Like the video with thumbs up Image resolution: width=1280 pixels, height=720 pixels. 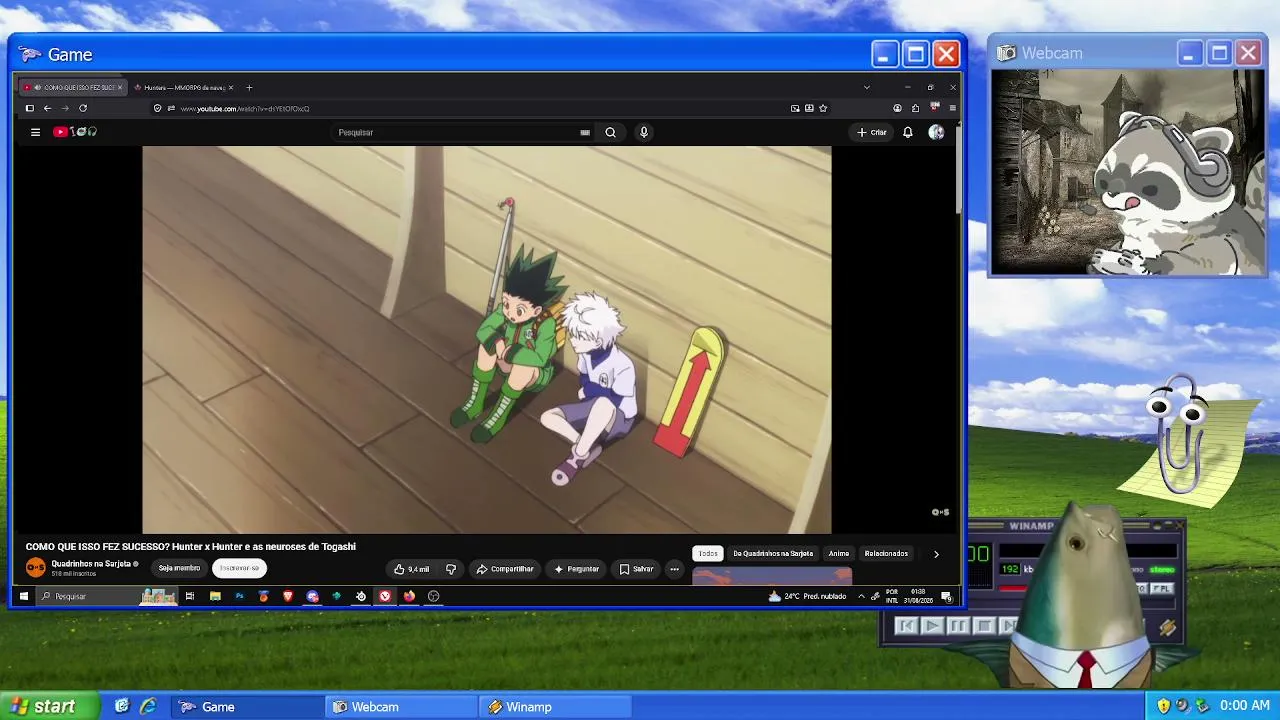point(412,569)
